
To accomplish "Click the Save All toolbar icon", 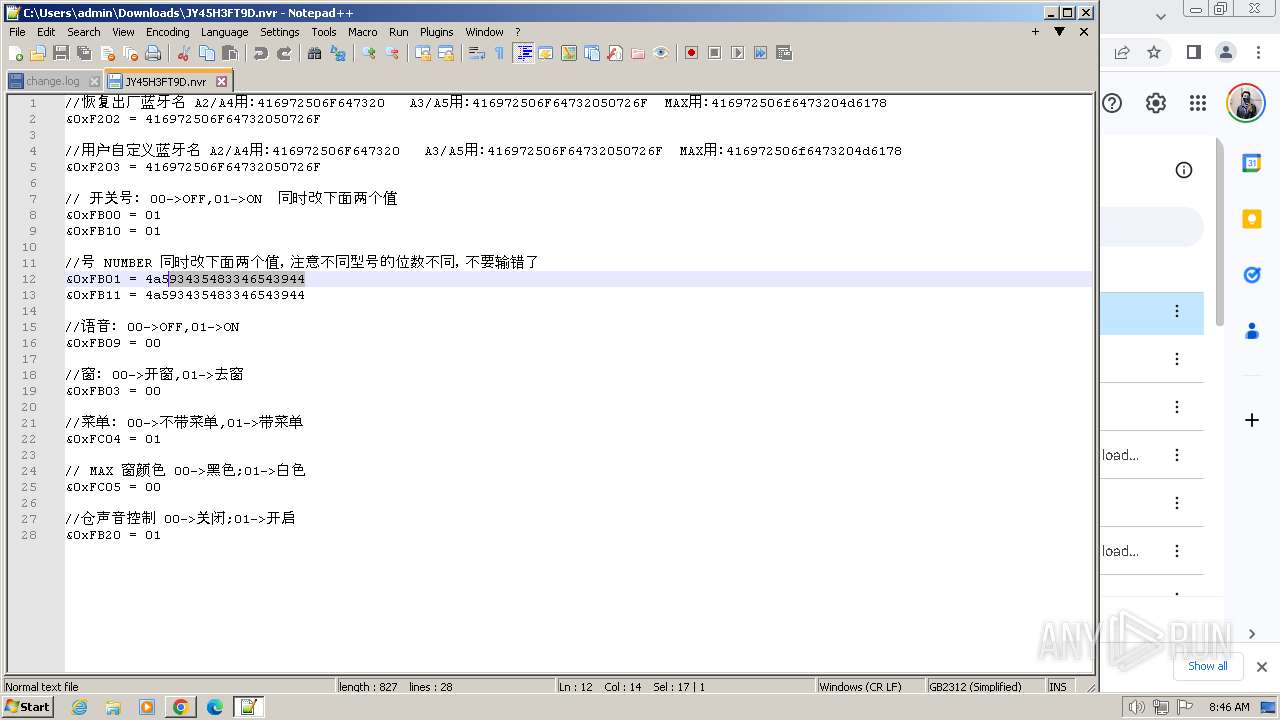I will pyautogui.click(x=84, y=53).
